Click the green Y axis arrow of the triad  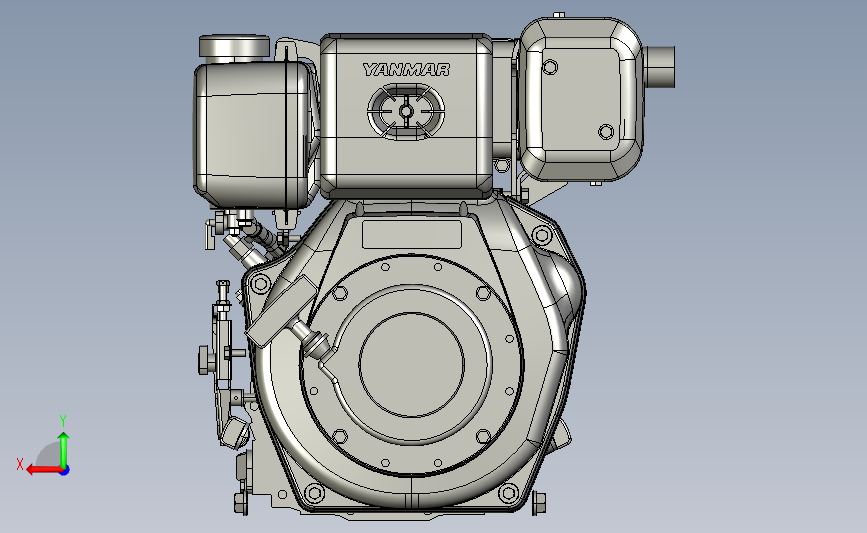64,449
